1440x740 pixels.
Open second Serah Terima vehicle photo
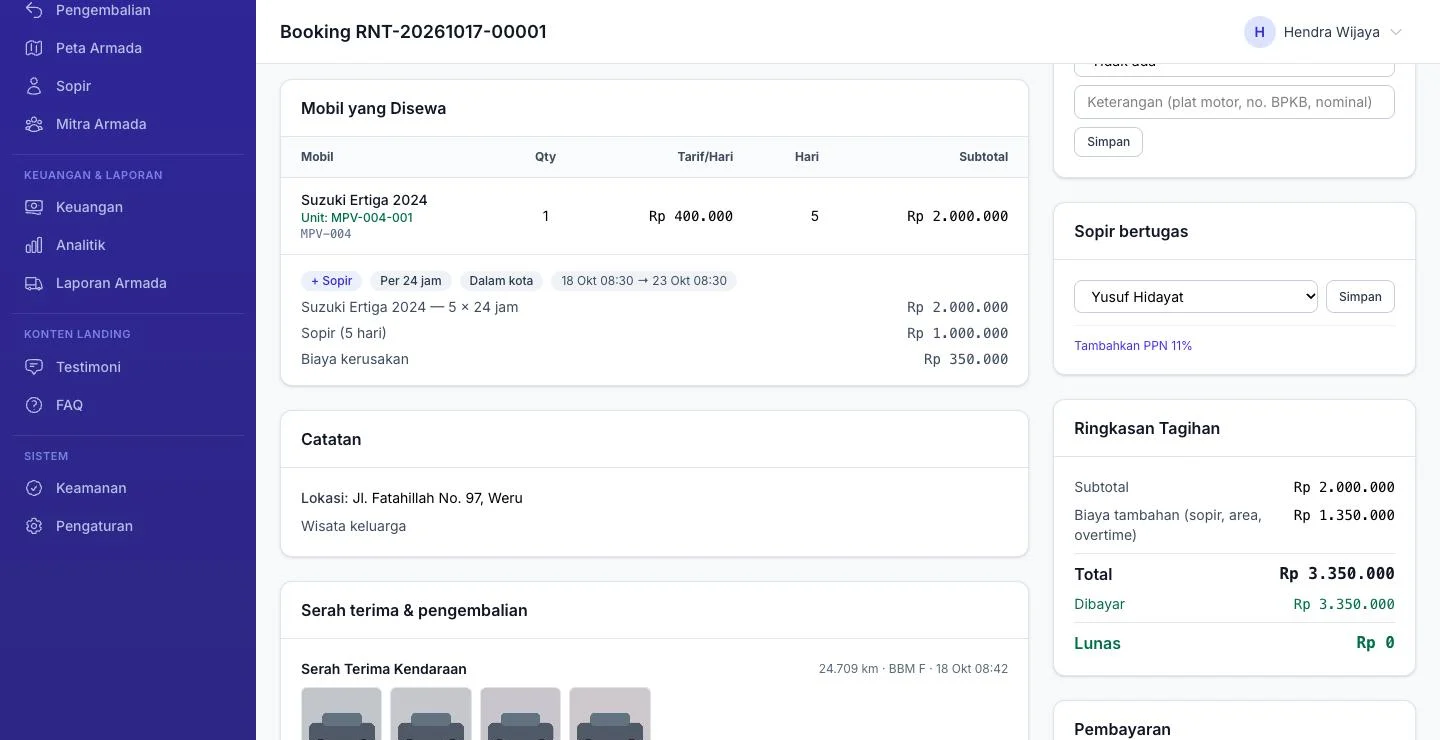pos(431,714)
